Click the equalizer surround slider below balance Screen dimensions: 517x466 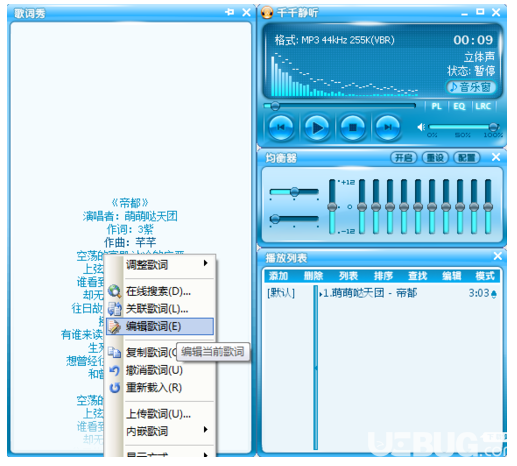point(294,219)
